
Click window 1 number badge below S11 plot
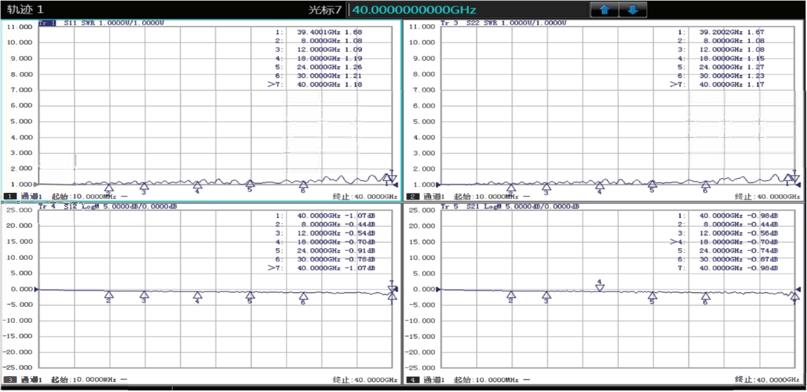[10, 196]
